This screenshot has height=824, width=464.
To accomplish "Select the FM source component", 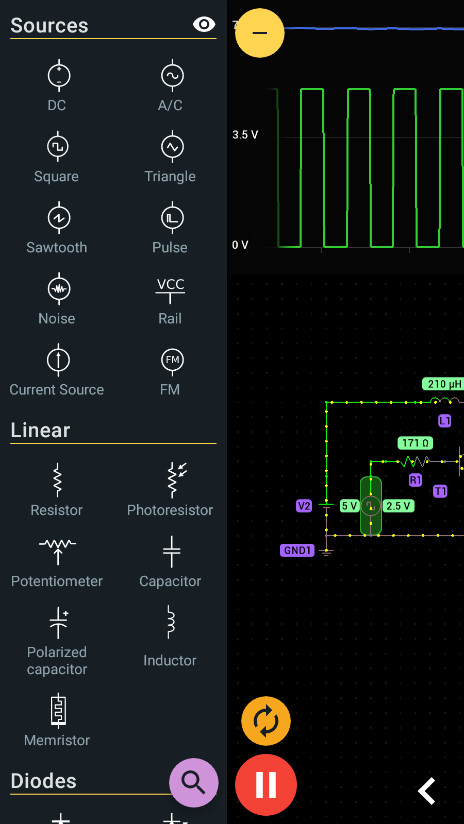I will (x=171, y=370).
